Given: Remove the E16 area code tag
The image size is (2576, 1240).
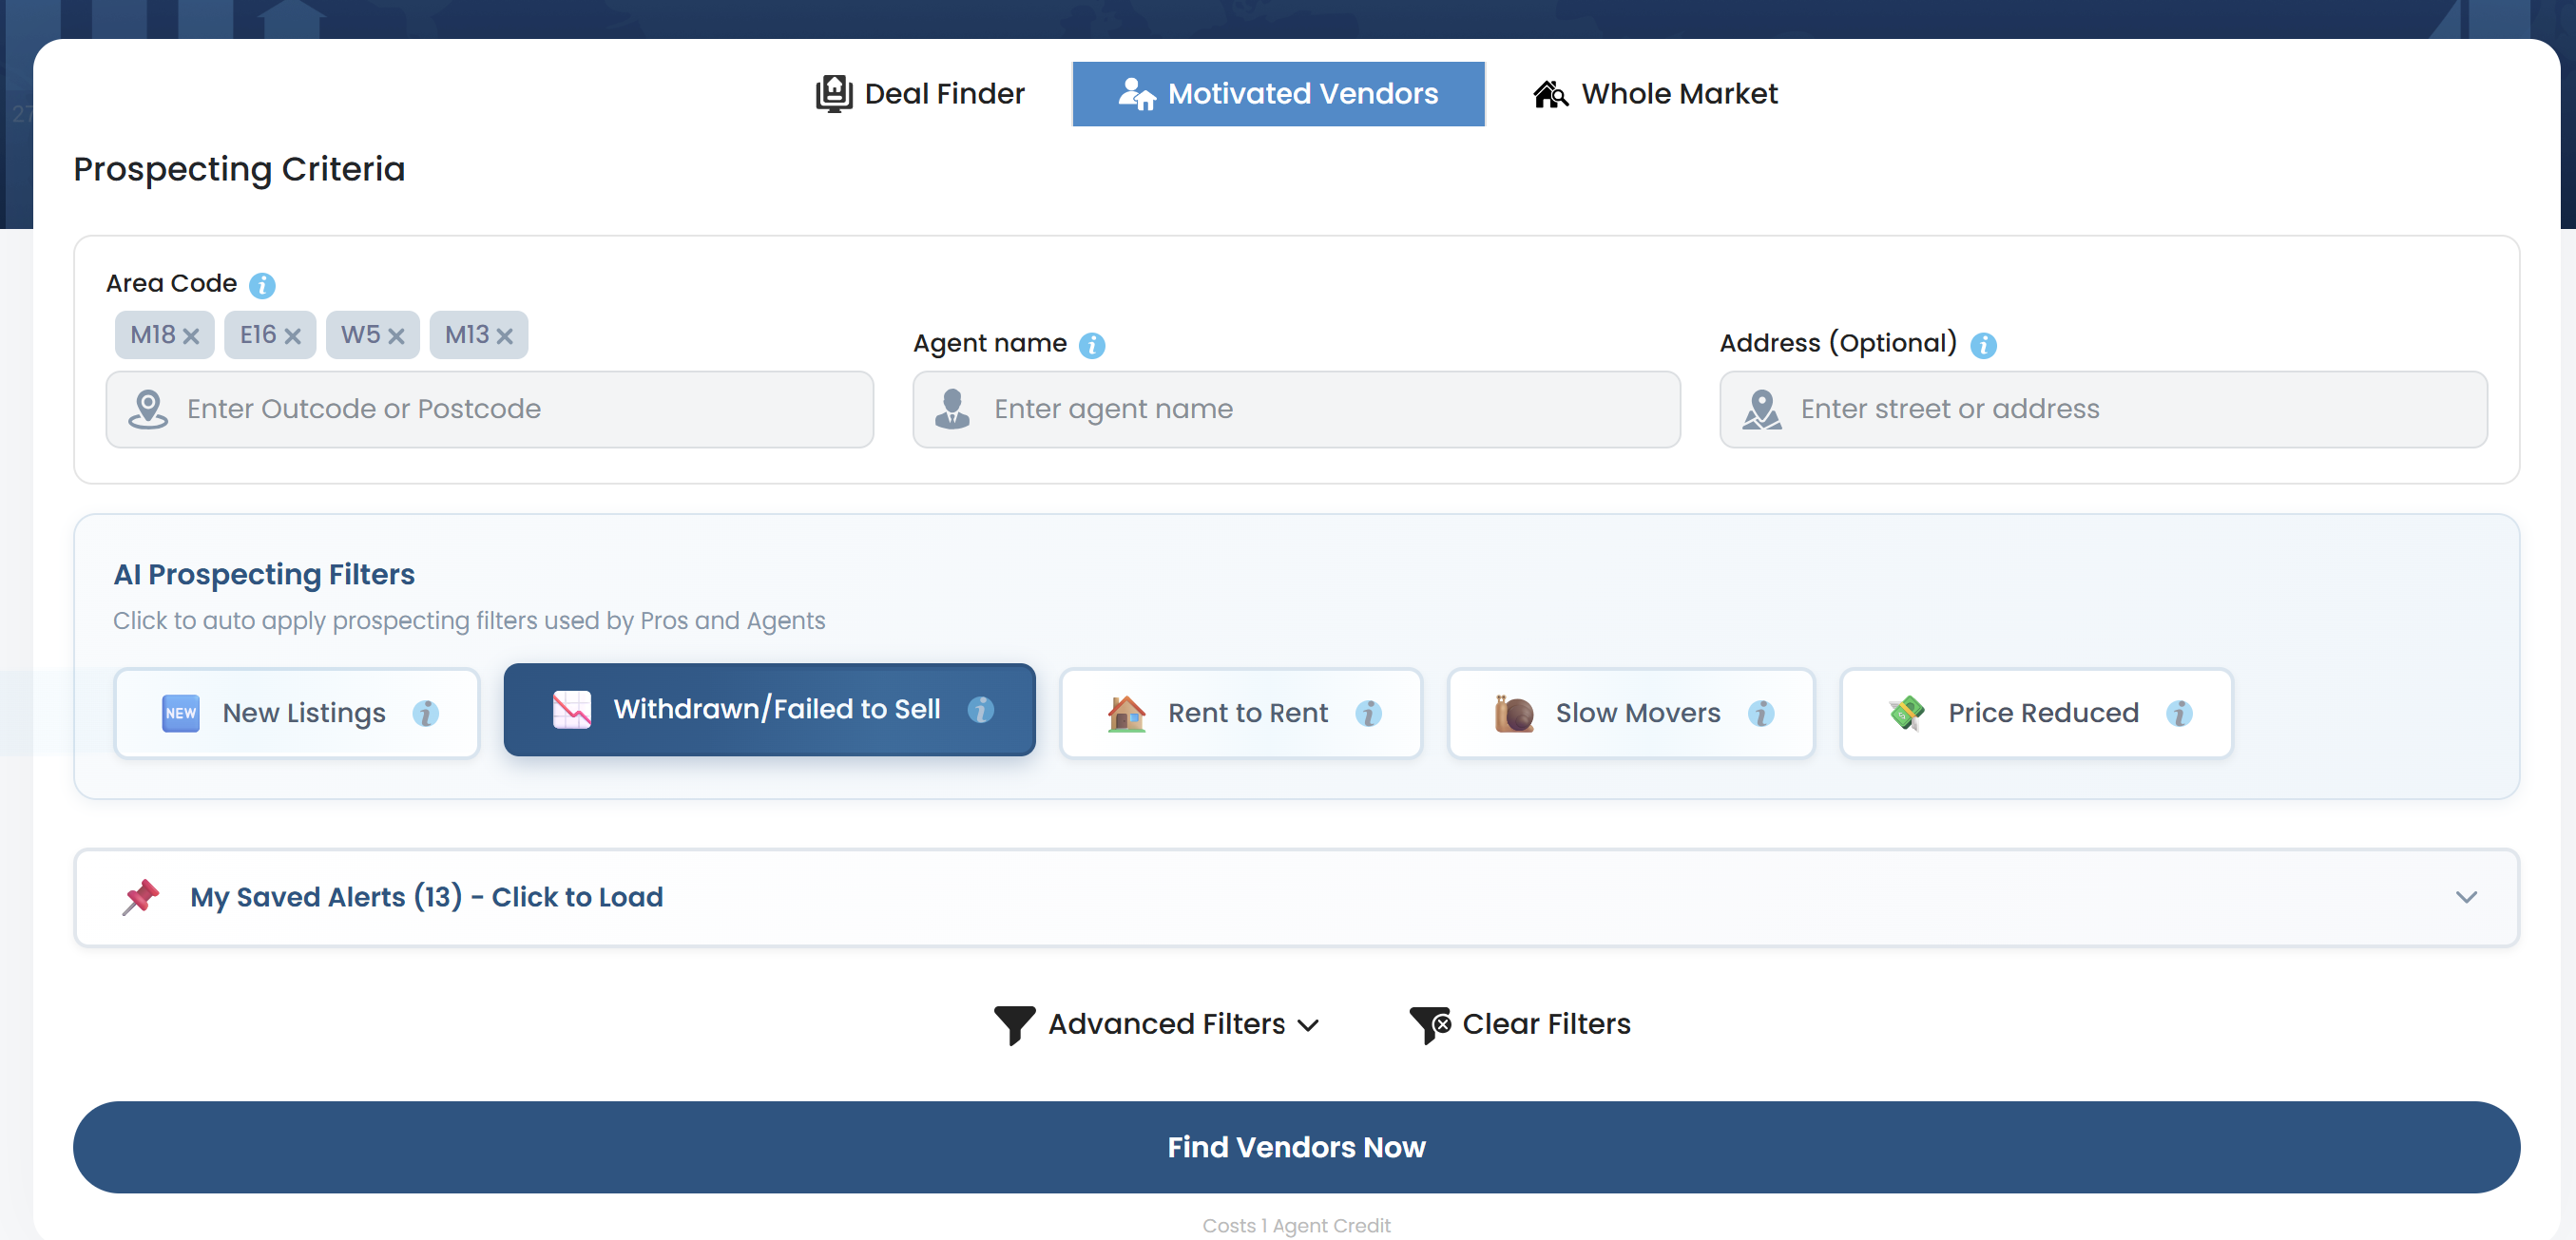Looking at the screenshot, I should tap(292, 336).
